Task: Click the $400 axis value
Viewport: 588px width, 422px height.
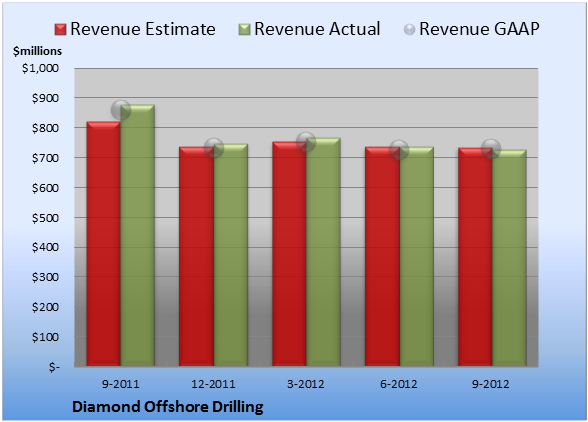Action: coord(45,247)
